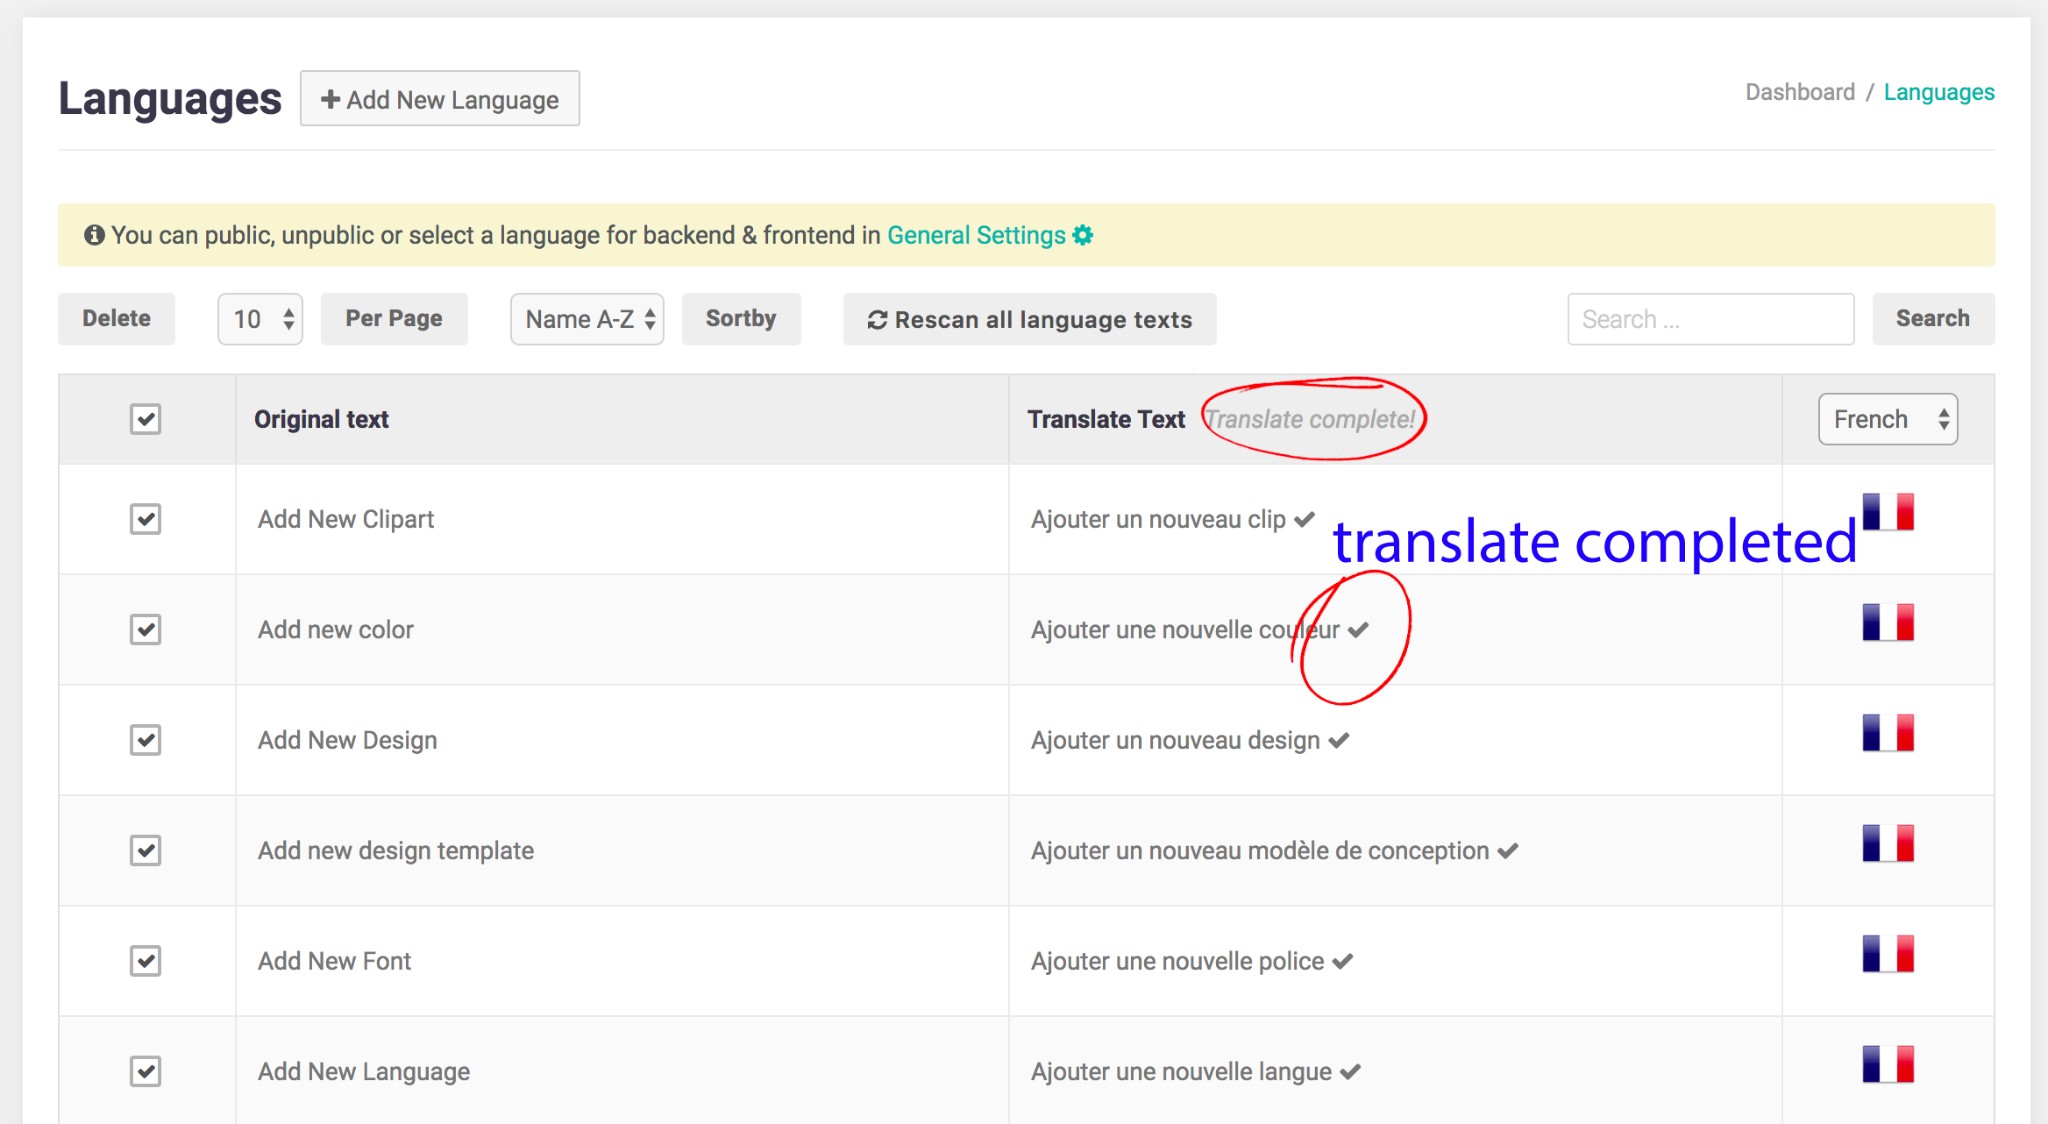The width and height of the screenshot is (2048, 1124).
Task: Uncheck the Add new design template checkbox
Action: click(146, 851)
